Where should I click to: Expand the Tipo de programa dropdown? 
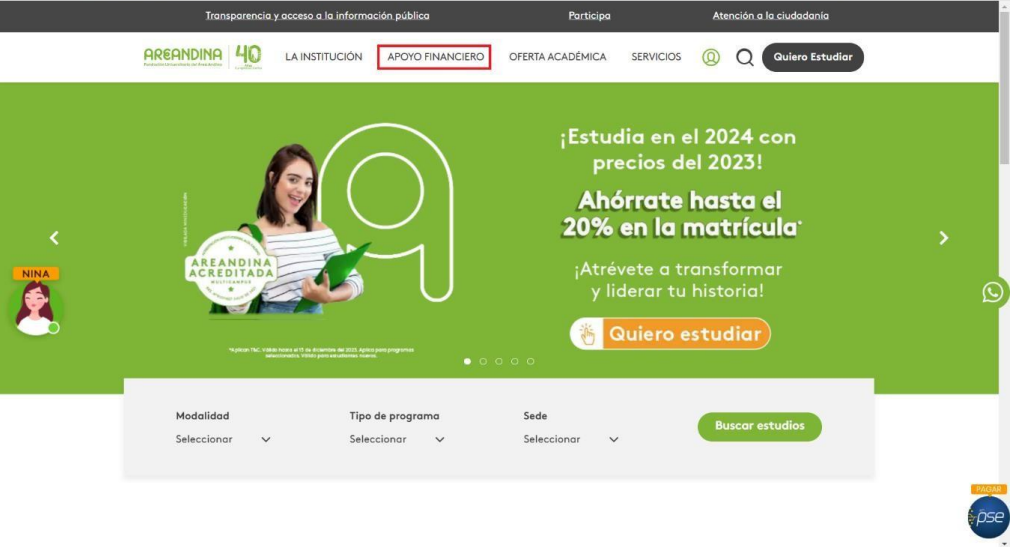pos(397,439)
